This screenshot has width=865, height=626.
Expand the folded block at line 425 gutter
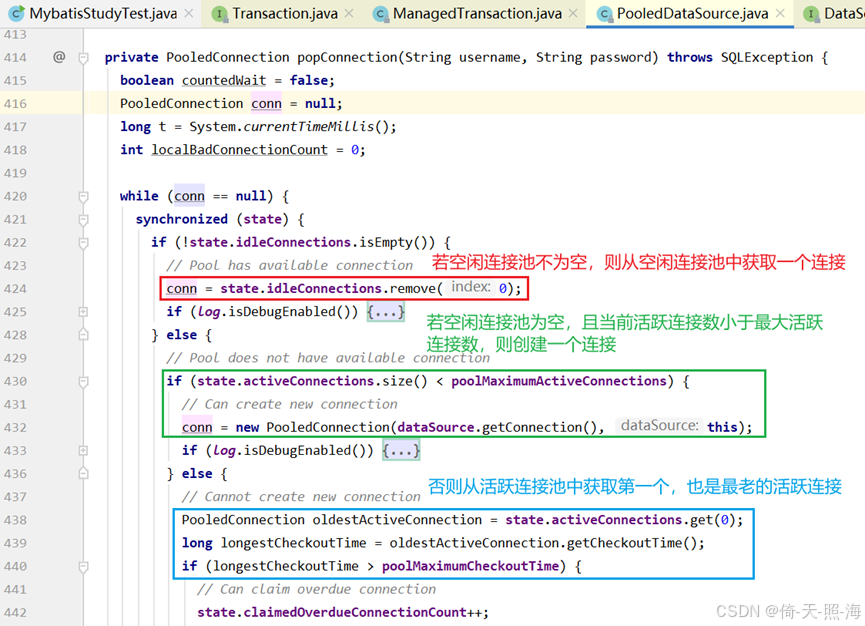click(x=83, y=312)
